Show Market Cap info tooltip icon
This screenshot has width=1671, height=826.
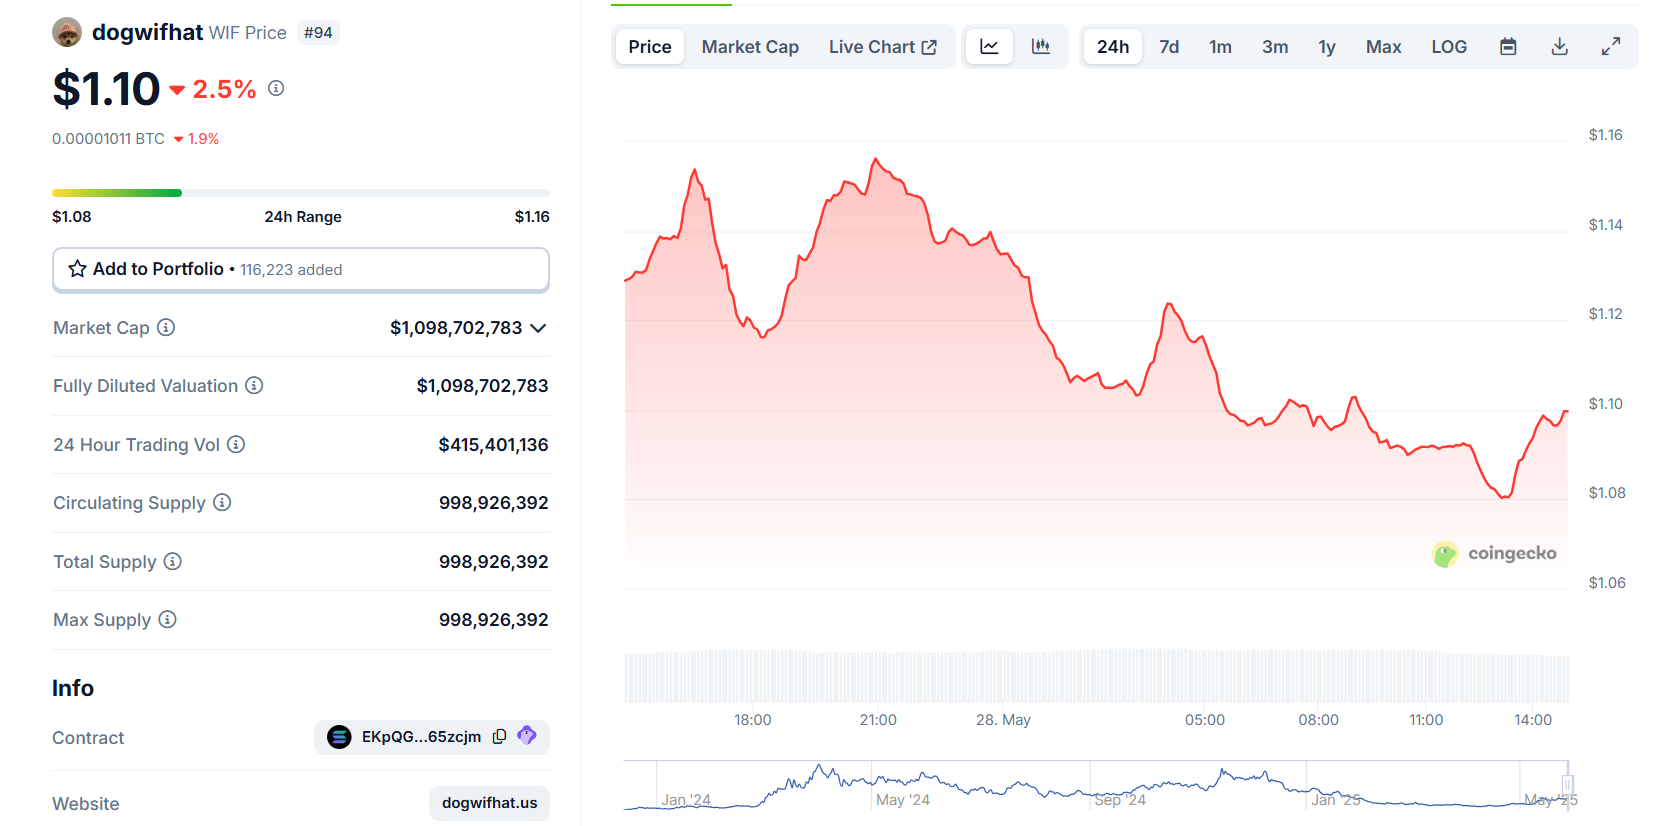[x=166, y=327]
